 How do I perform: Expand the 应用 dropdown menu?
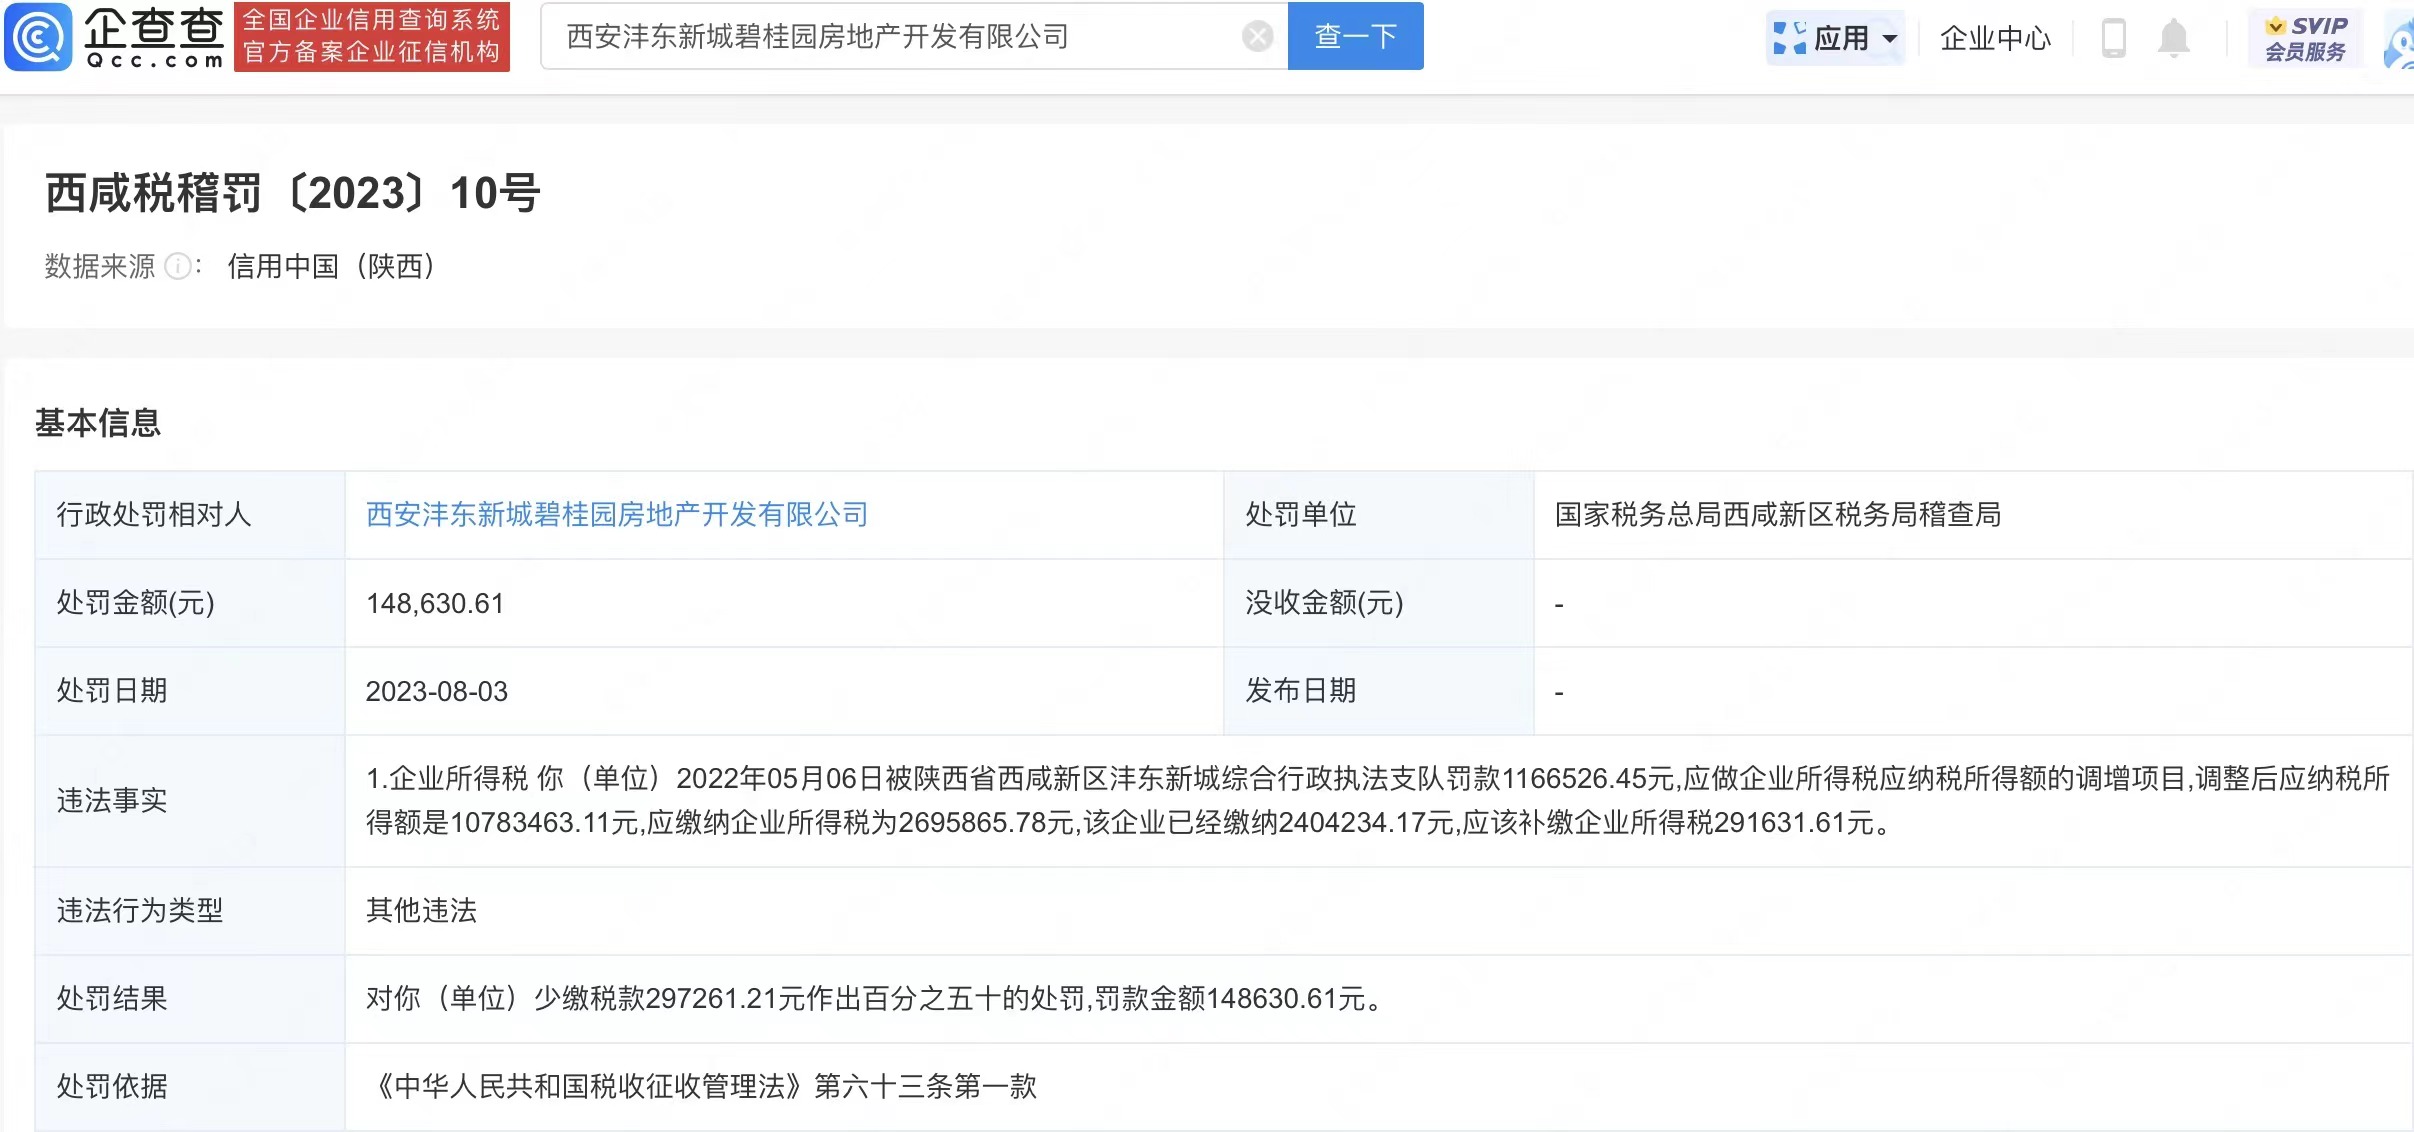(1889, 39)
